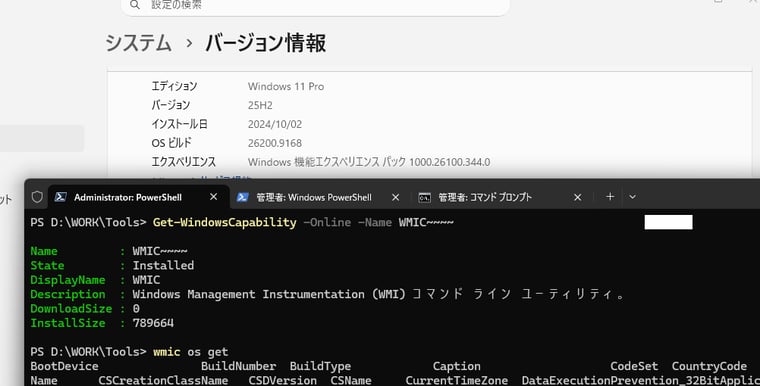Click the DisplayName WMIC output line
760x386 pixels.
tap(95, 280)
